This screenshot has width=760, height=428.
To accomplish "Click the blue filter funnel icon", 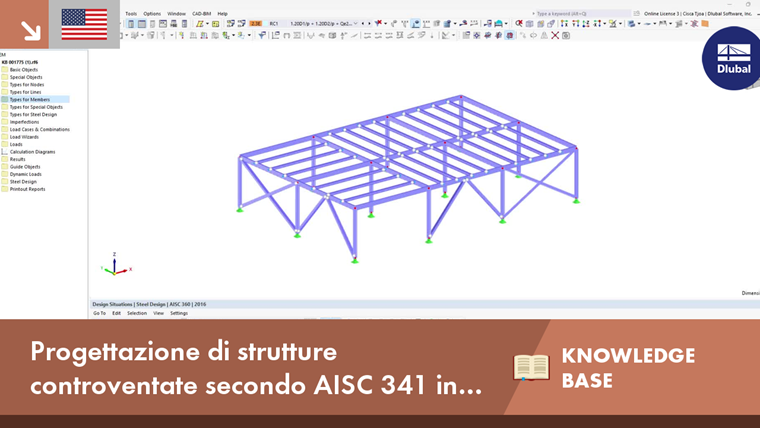I will 262,35.
